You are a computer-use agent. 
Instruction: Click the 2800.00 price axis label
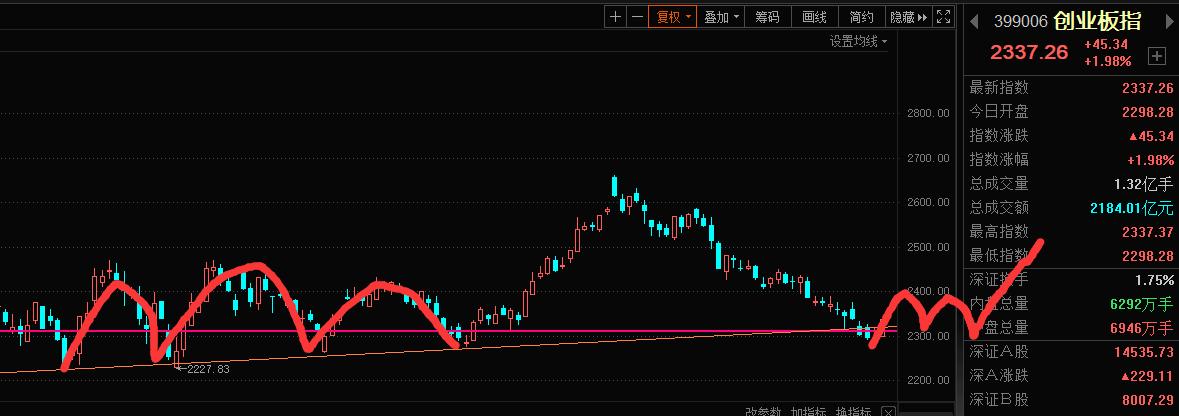click(x=929, y=114)
